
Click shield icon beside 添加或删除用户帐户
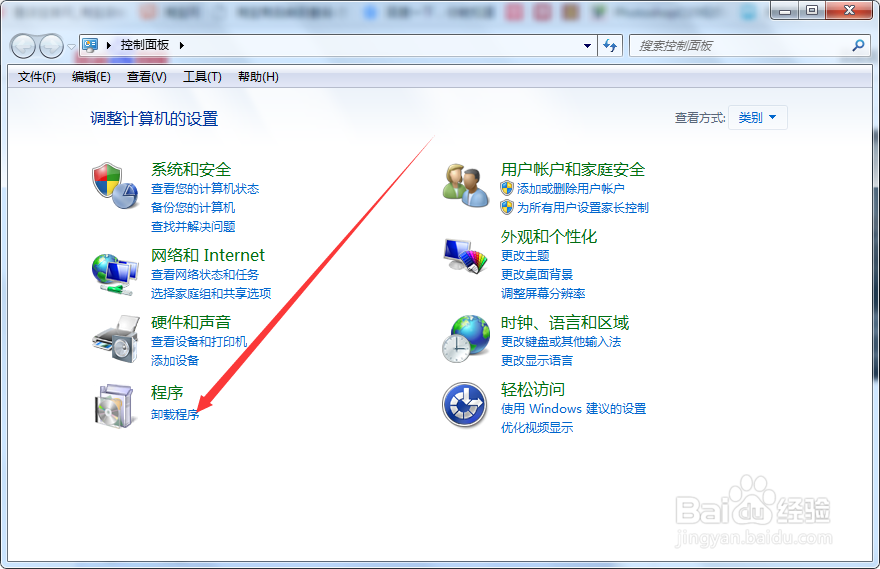click(x=507, y=189)
